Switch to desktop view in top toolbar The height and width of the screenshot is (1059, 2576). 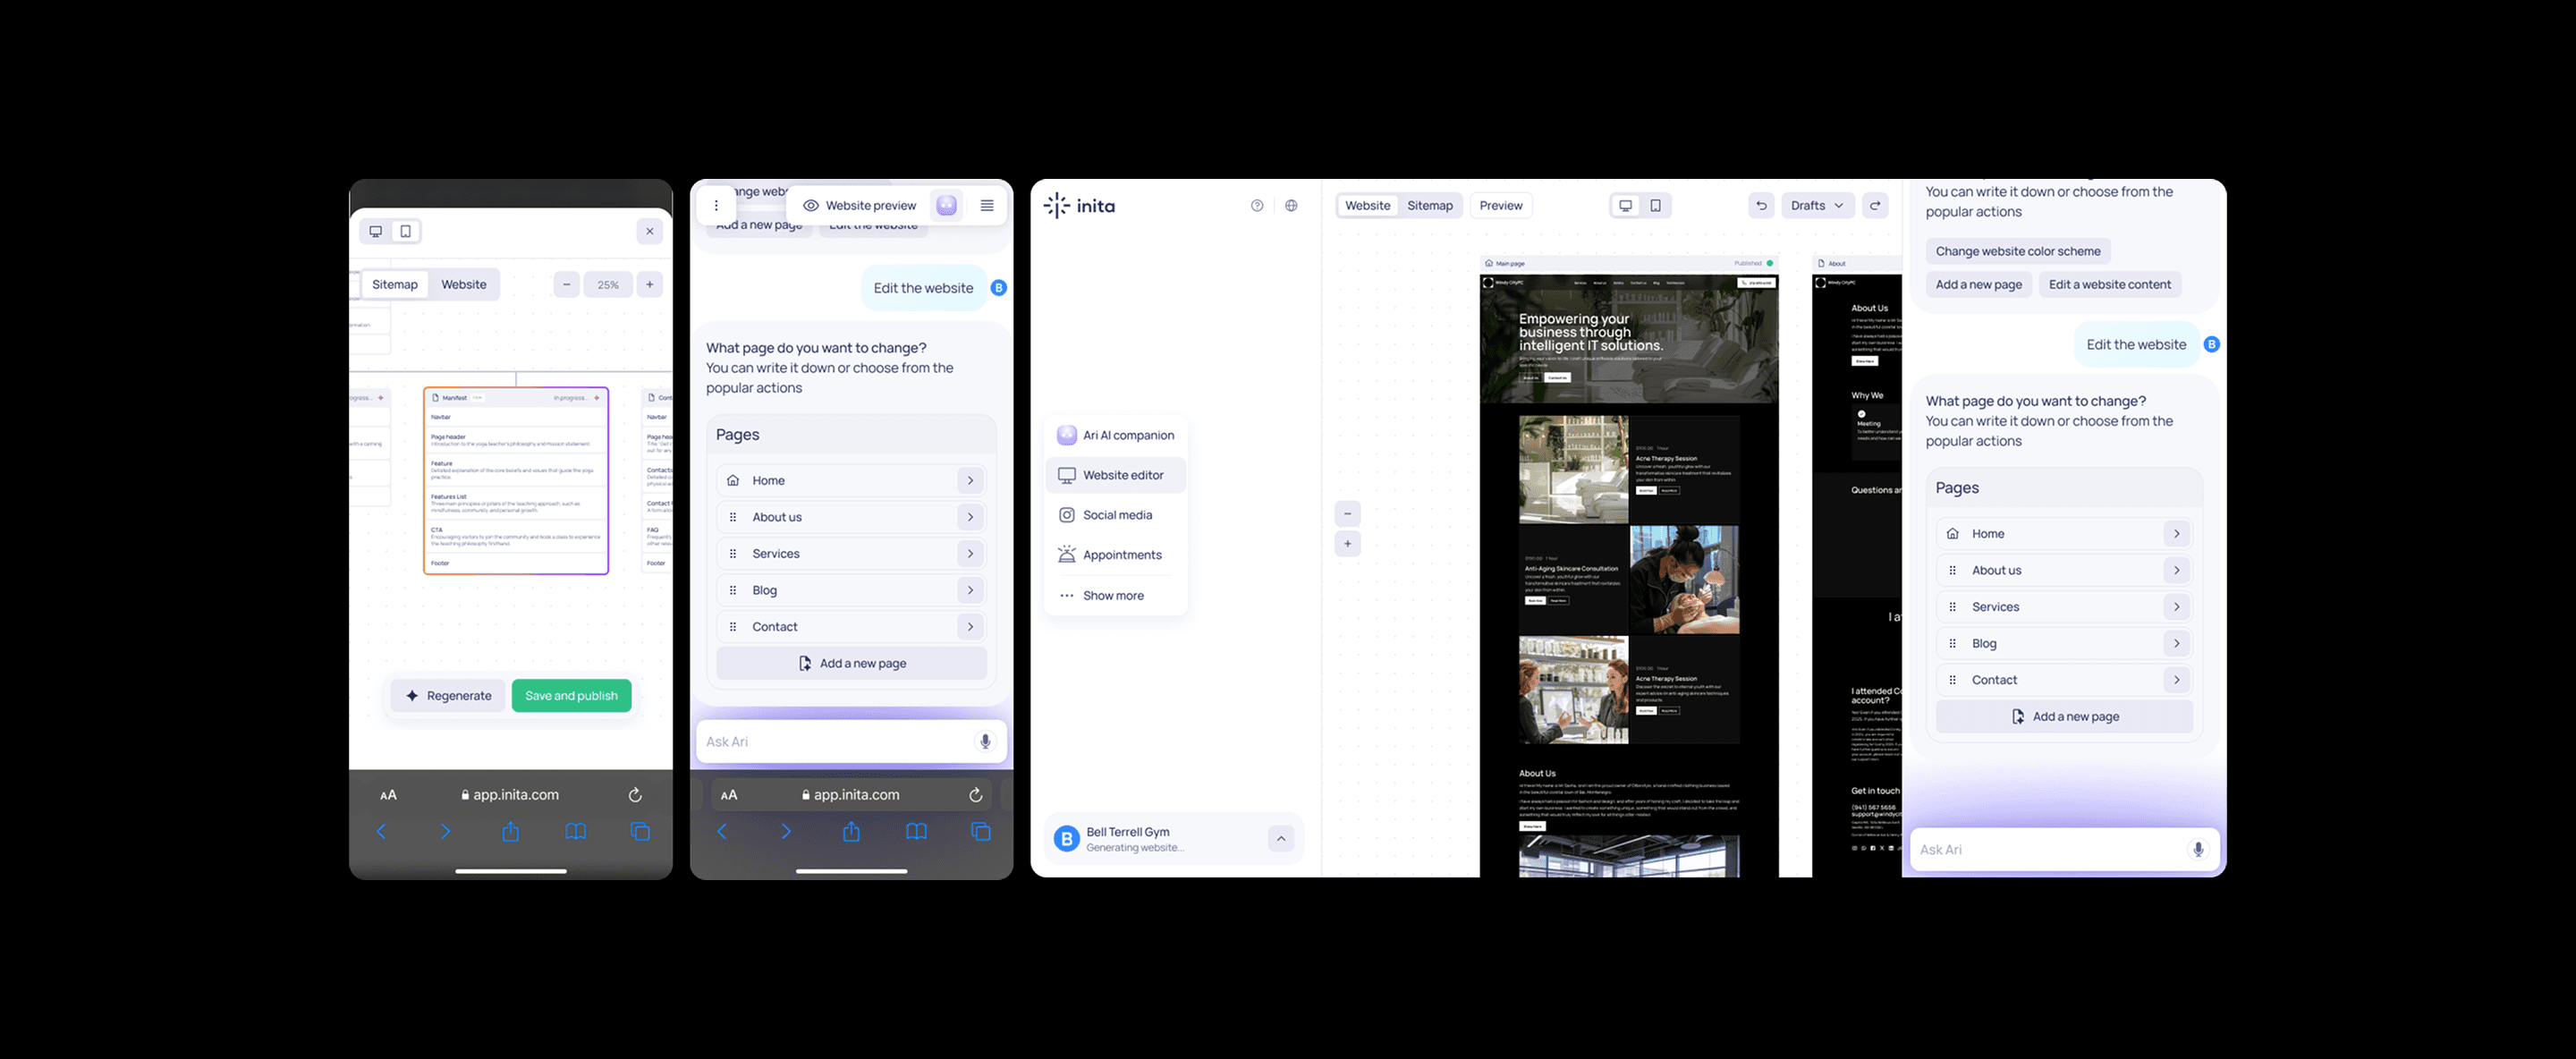pos(1625,206)
